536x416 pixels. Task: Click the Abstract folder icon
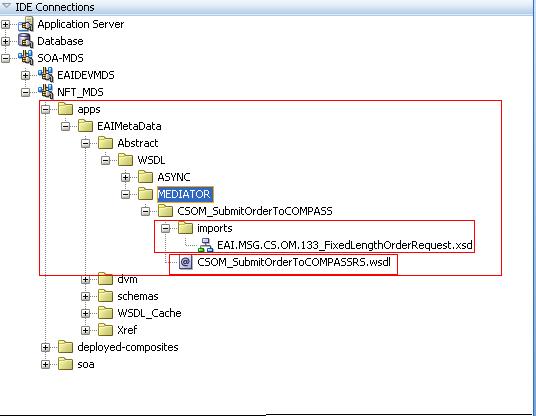(105, 143)
